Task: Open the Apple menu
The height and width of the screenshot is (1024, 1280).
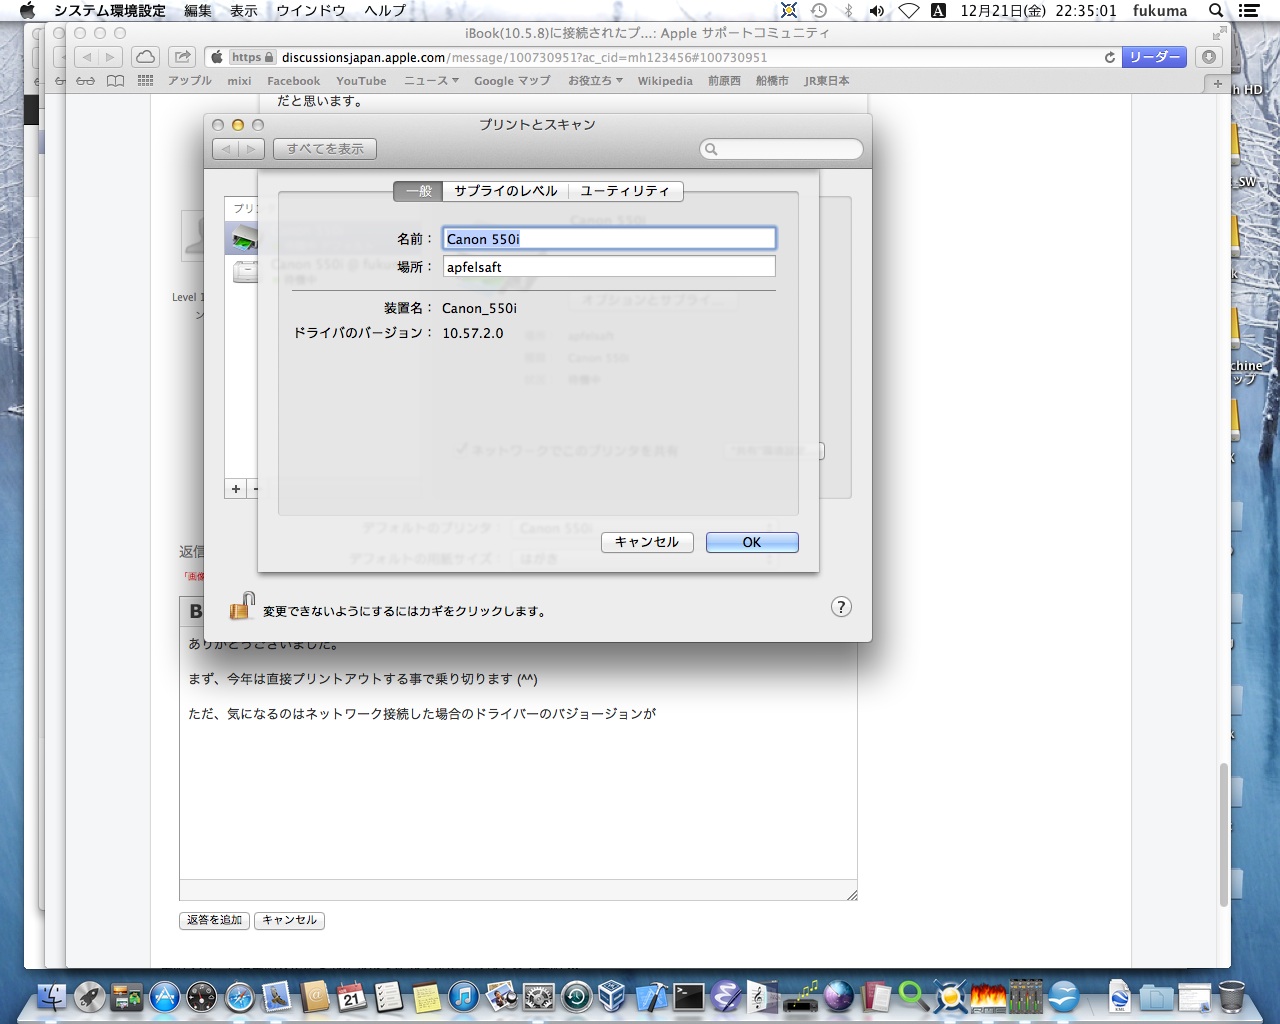Action: click(27, 11)
